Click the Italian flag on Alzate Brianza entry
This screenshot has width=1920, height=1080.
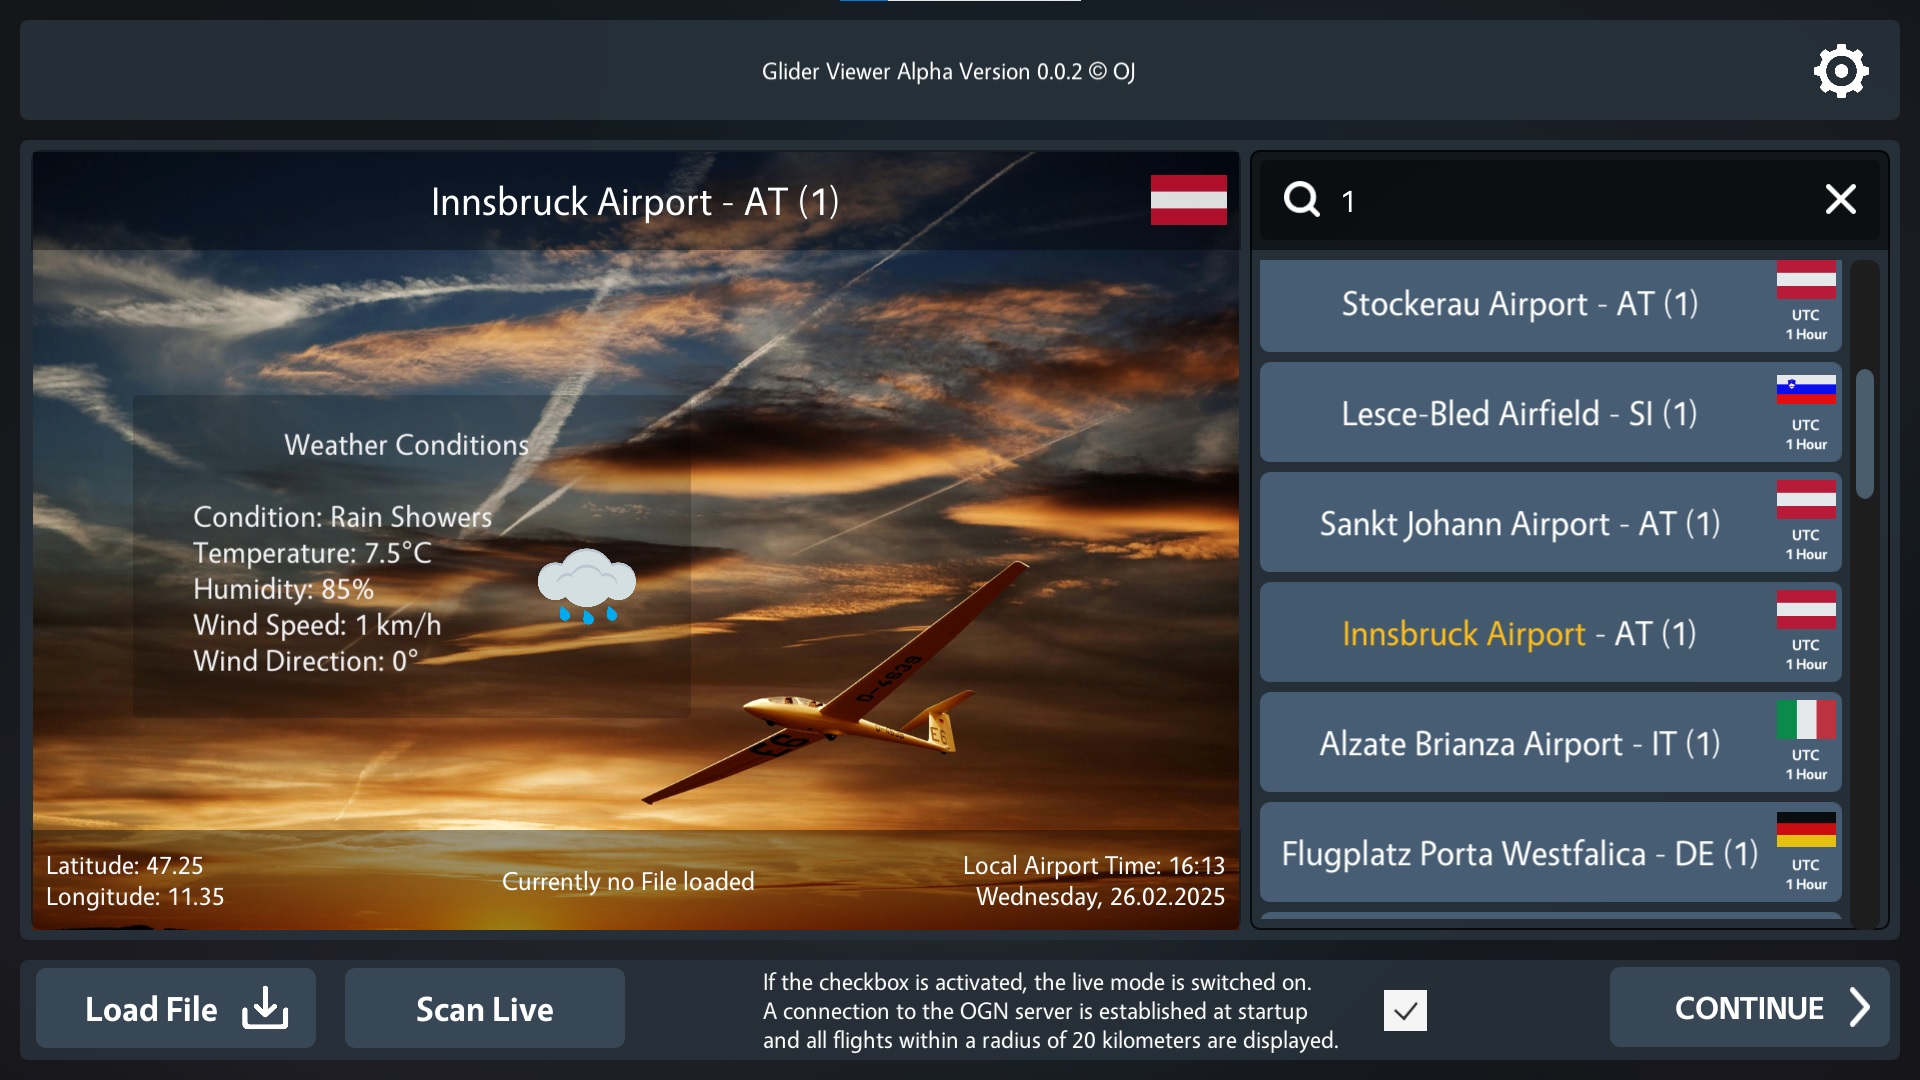pos(1806,719)
